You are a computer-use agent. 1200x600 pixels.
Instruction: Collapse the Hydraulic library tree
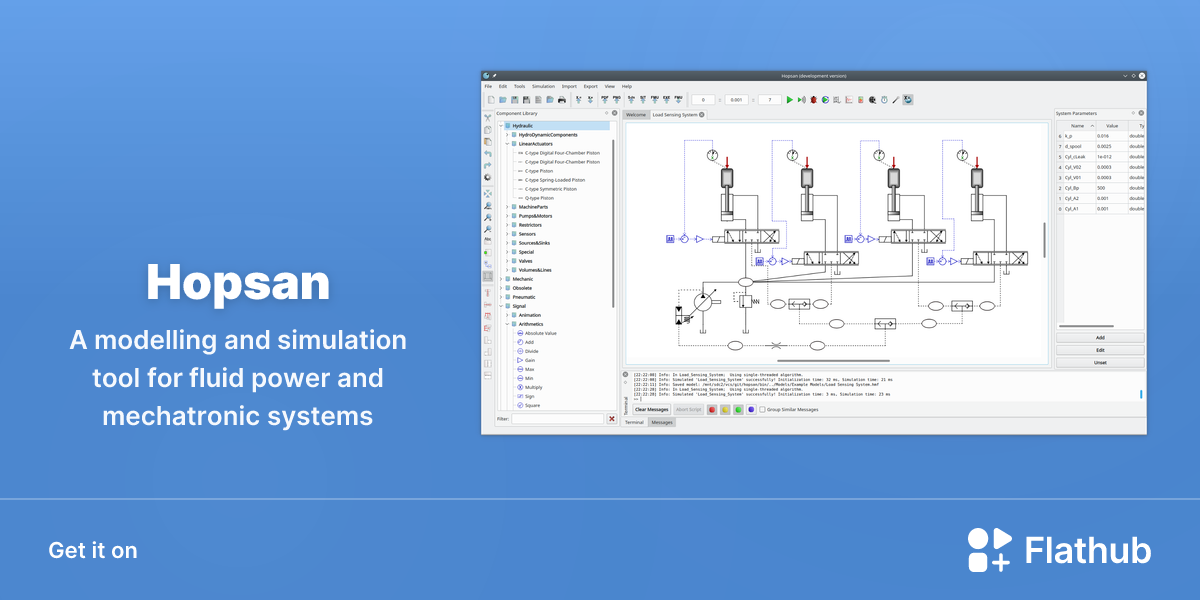click(x=501, y=126)
